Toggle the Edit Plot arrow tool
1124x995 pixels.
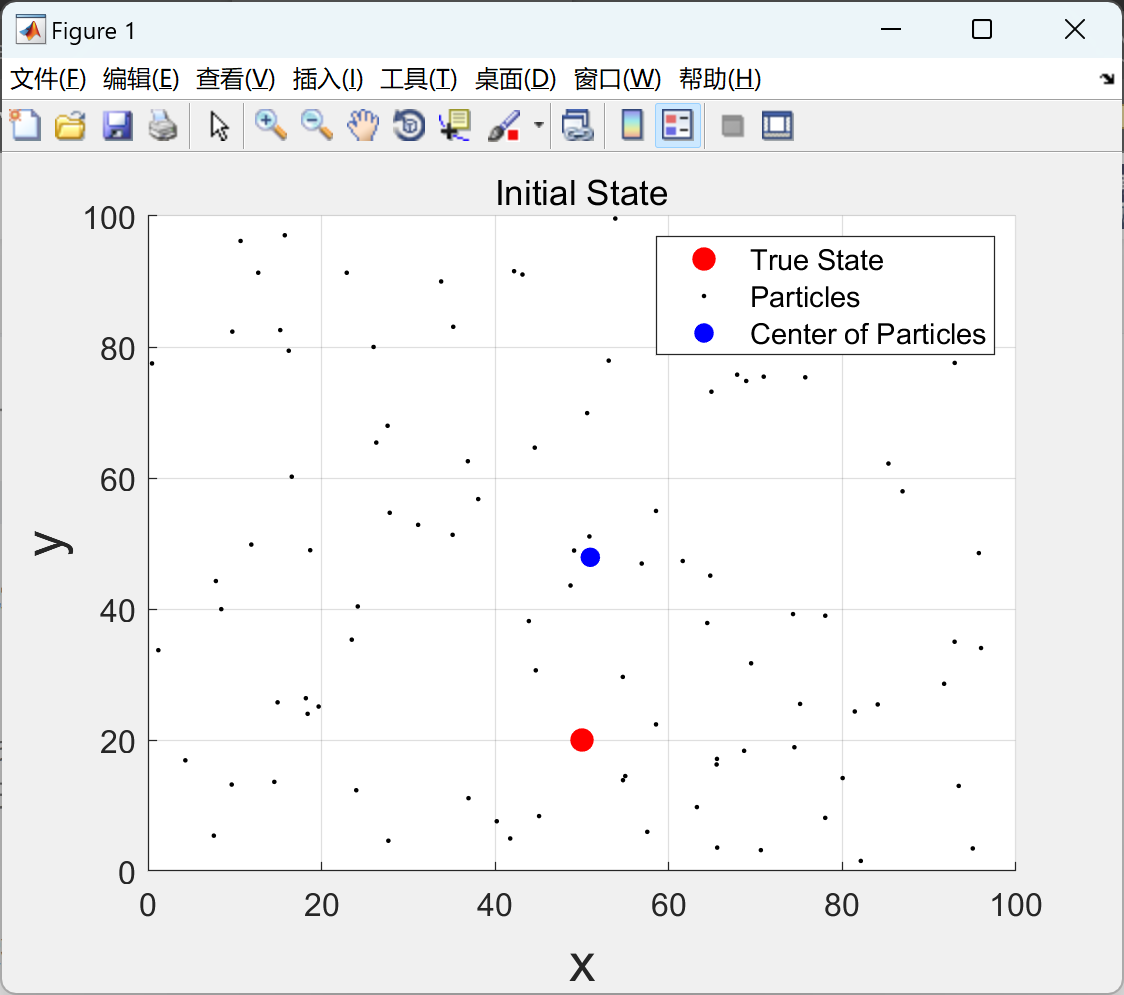pos(219,125)
